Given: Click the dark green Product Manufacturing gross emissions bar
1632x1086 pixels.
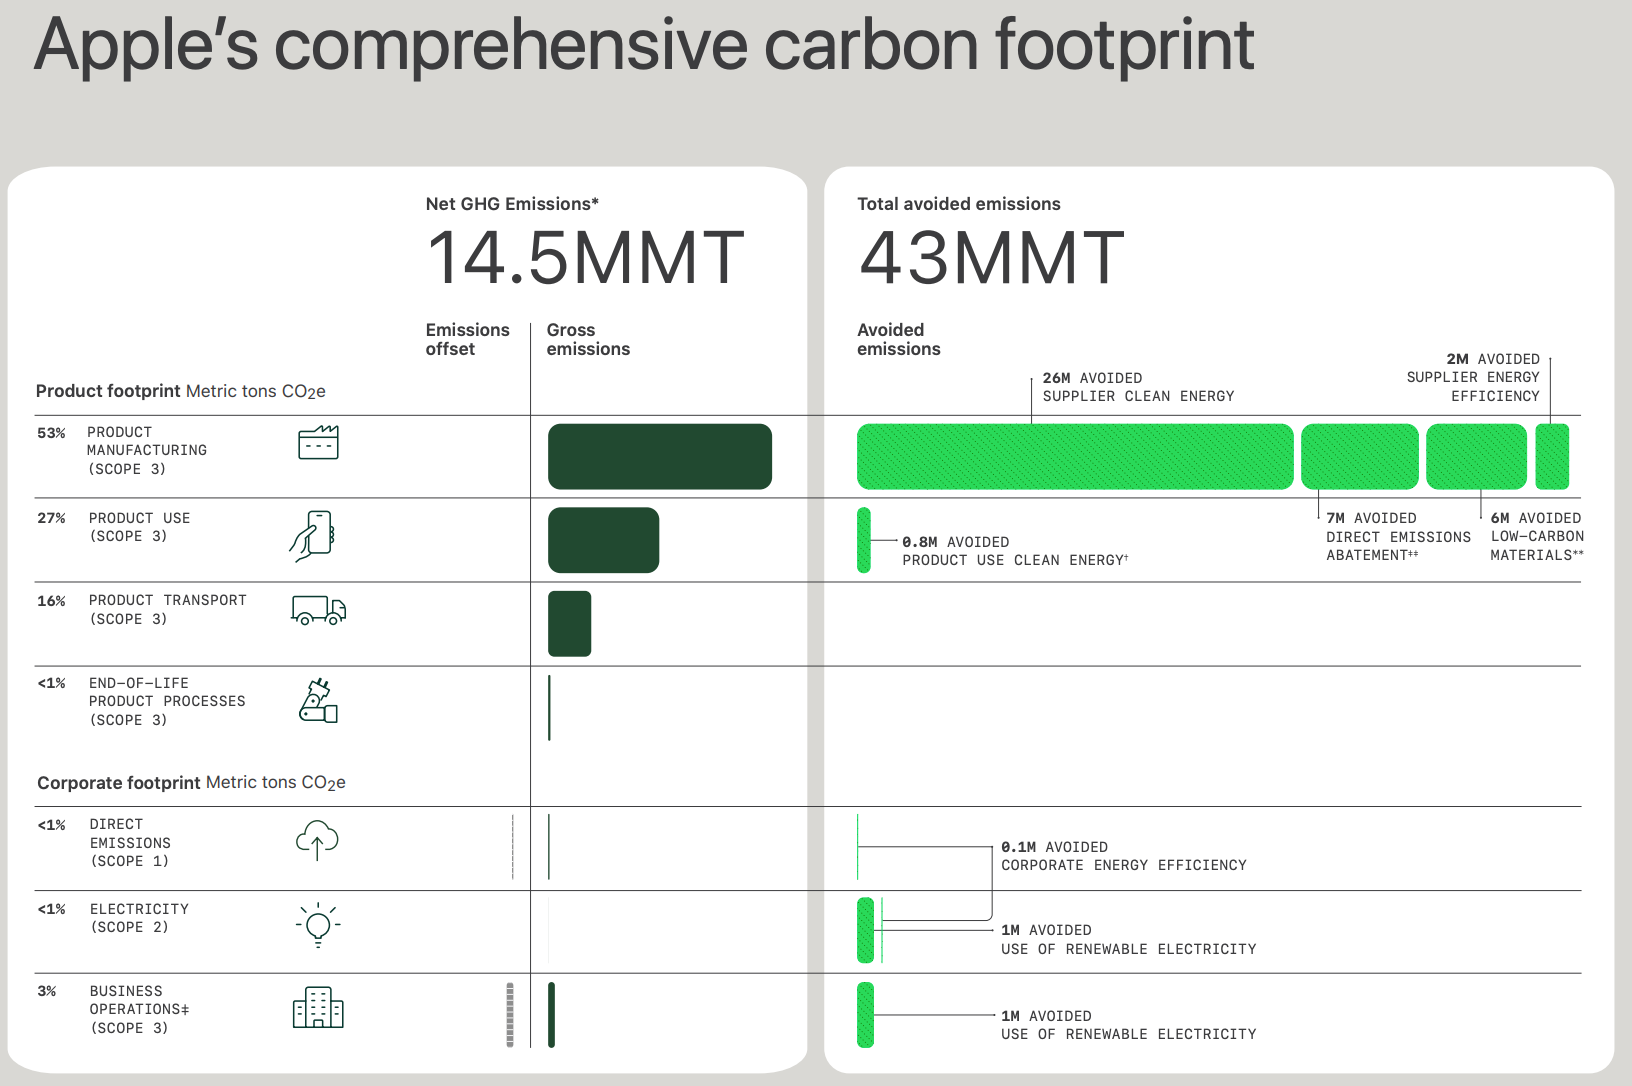Looking at the screenshot, I should (x=660, y=456).
